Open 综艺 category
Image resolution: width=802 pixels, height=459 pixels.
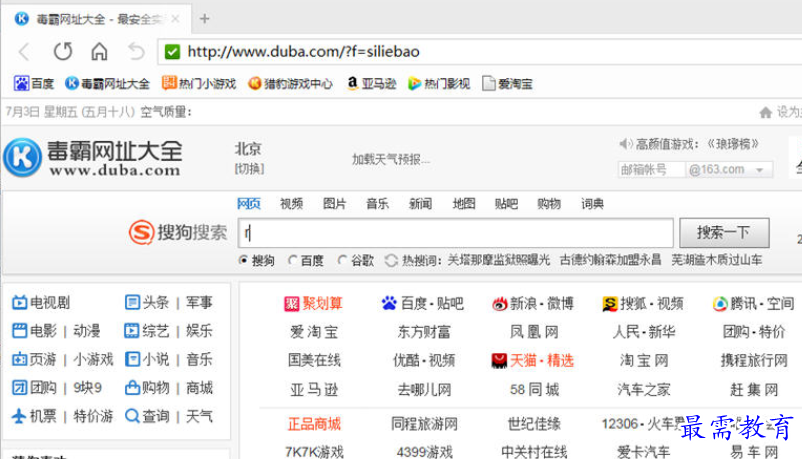(147, 331)
